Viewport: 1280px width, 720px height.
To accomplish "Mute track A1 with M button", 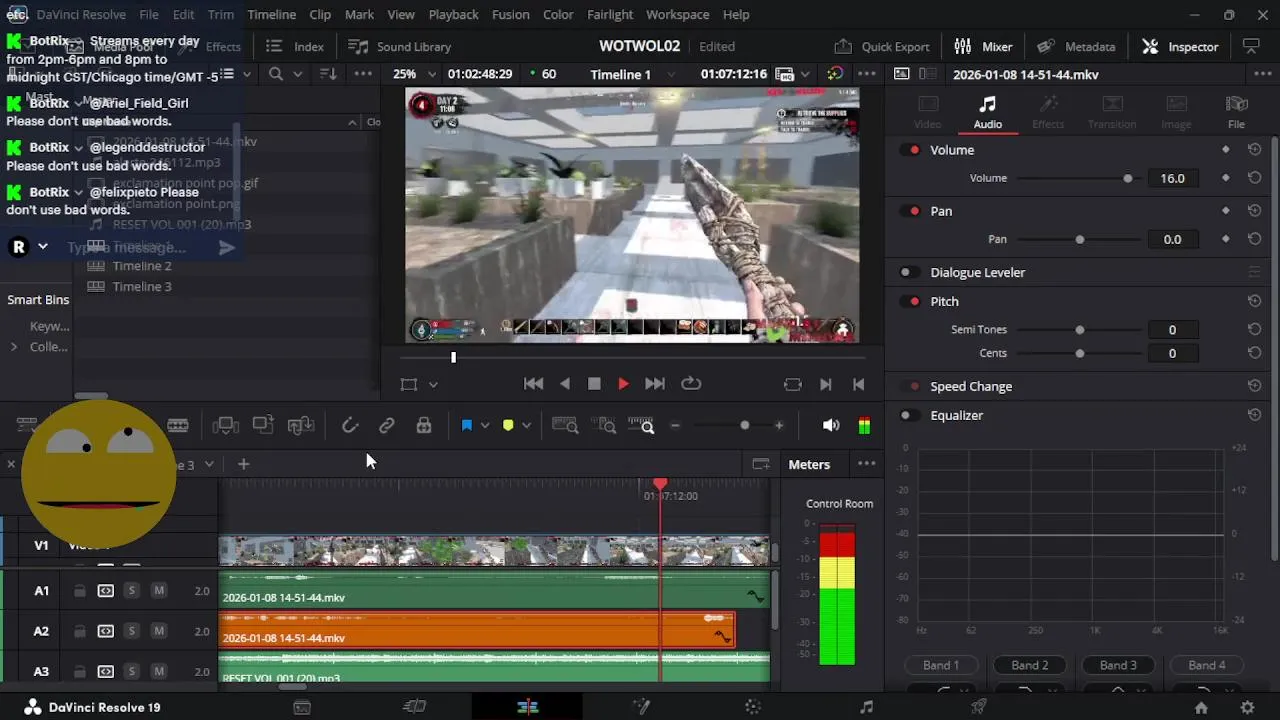I will 159,591.
